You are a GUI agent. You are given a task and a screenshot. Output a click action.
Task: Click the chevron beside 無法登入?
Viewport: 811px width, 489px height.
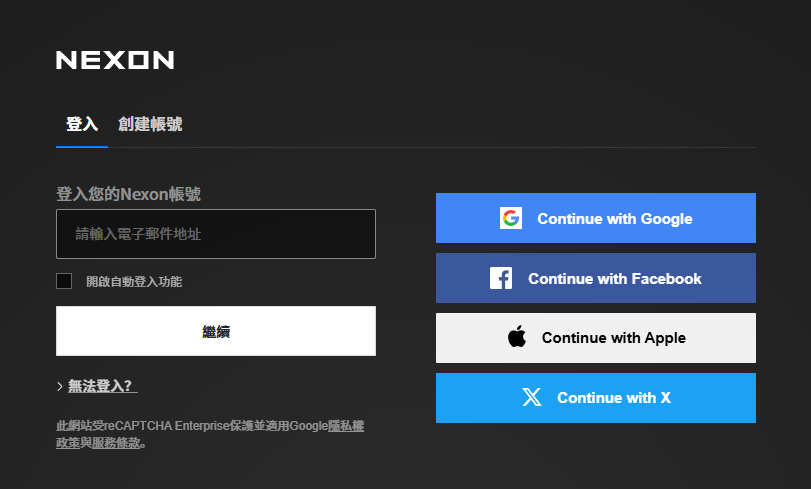coord(60,386)
